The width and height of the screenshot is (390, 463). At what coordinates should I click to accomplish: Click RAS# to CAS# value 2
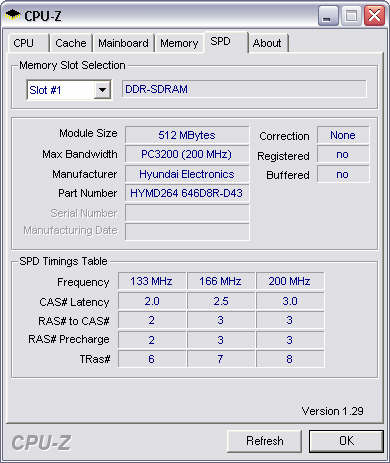pos(152,320)
